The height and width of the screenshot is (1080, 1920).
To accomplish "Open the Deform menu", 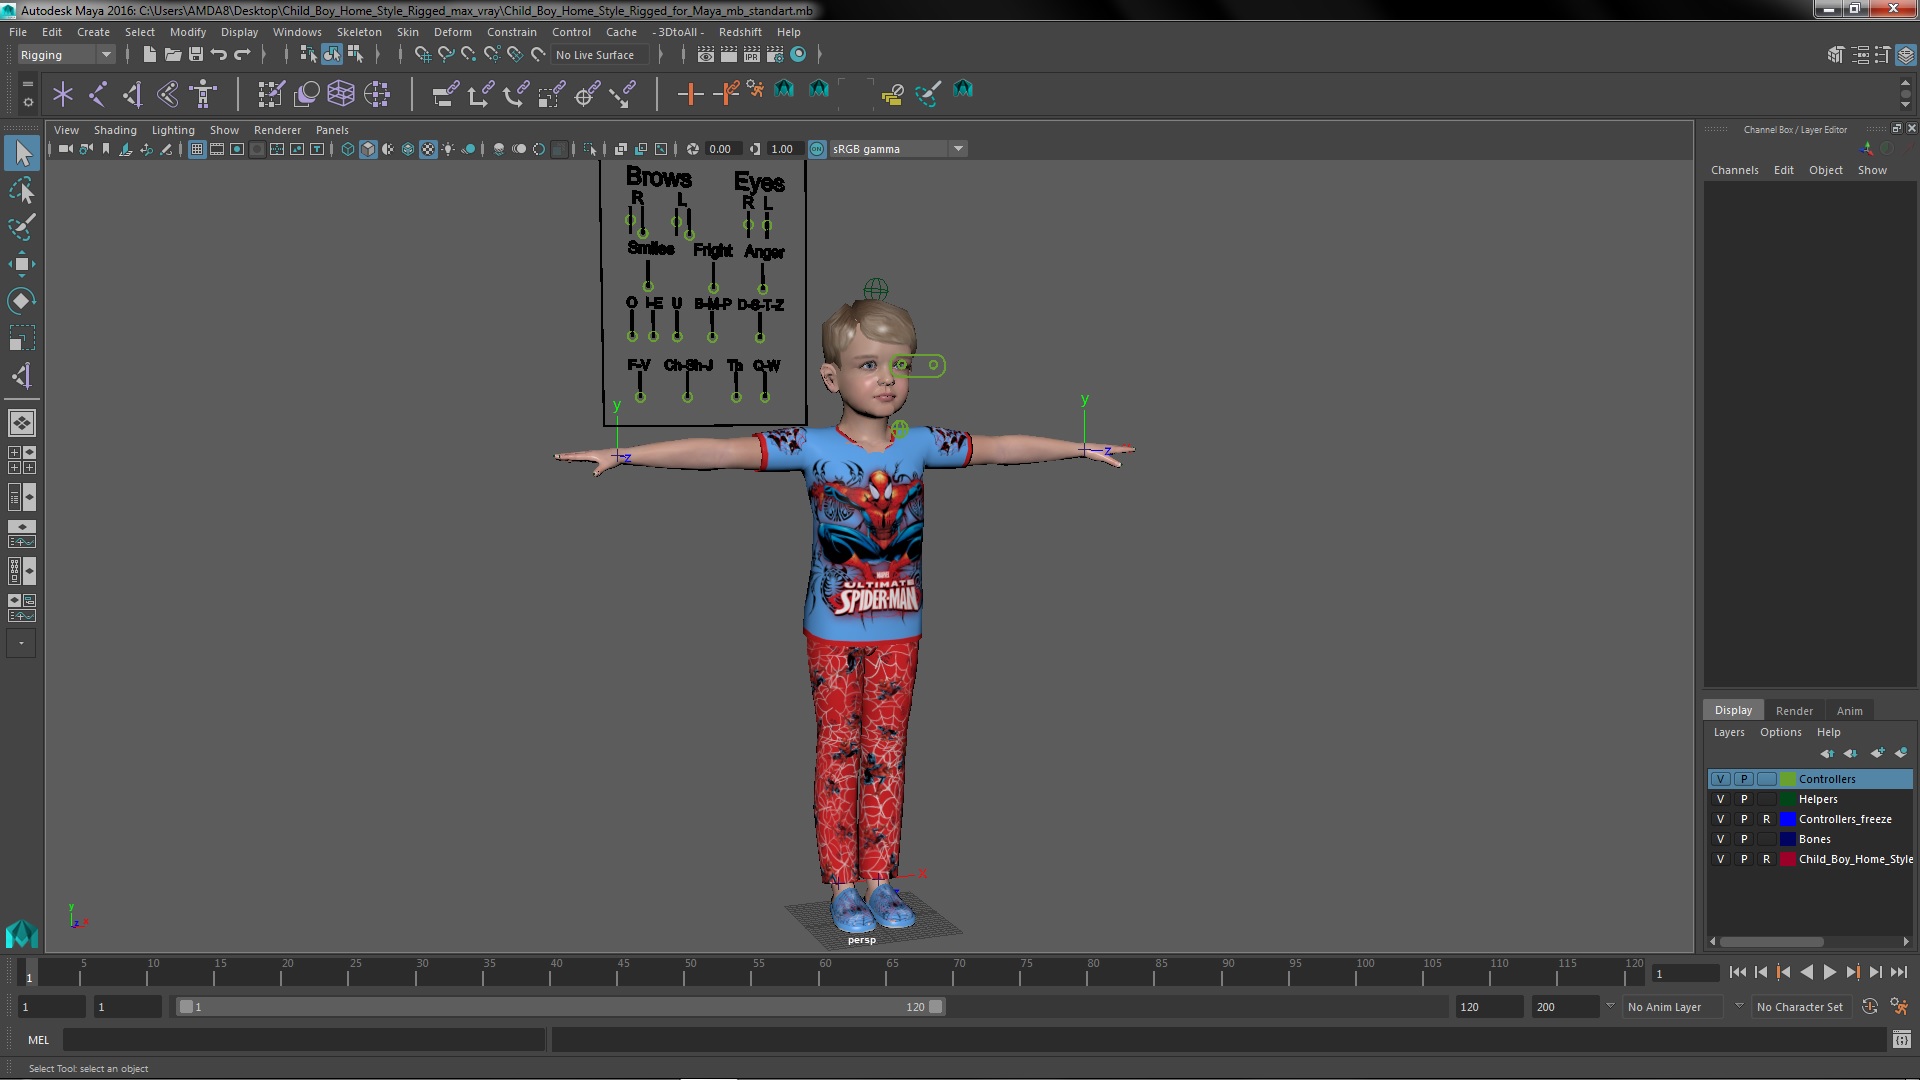I will tap(452, 32).
